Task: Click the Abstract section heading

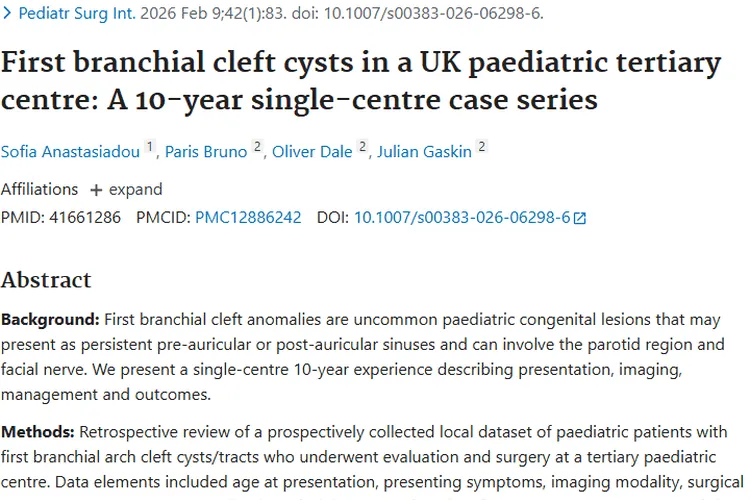Action: (x=46, y=280)
